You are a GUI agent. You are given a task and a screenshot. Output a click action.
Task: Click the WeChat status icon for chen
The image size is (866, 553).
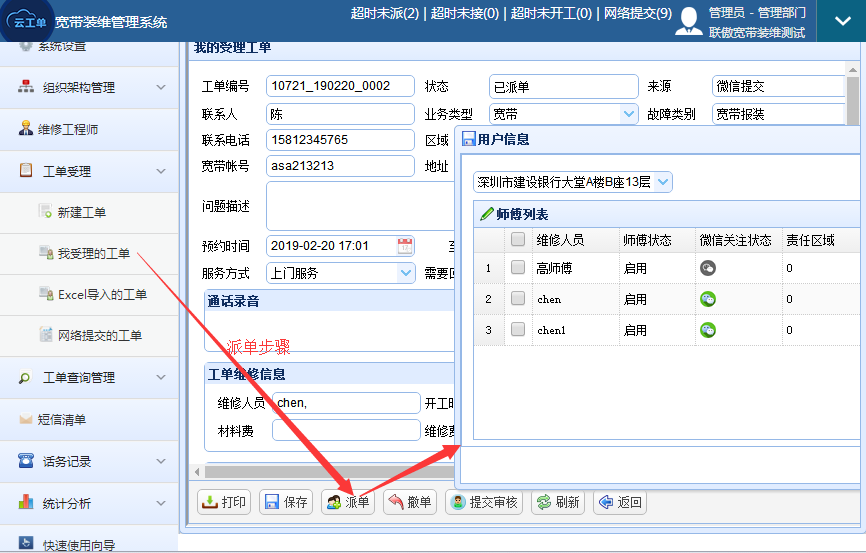pos(708,299)
